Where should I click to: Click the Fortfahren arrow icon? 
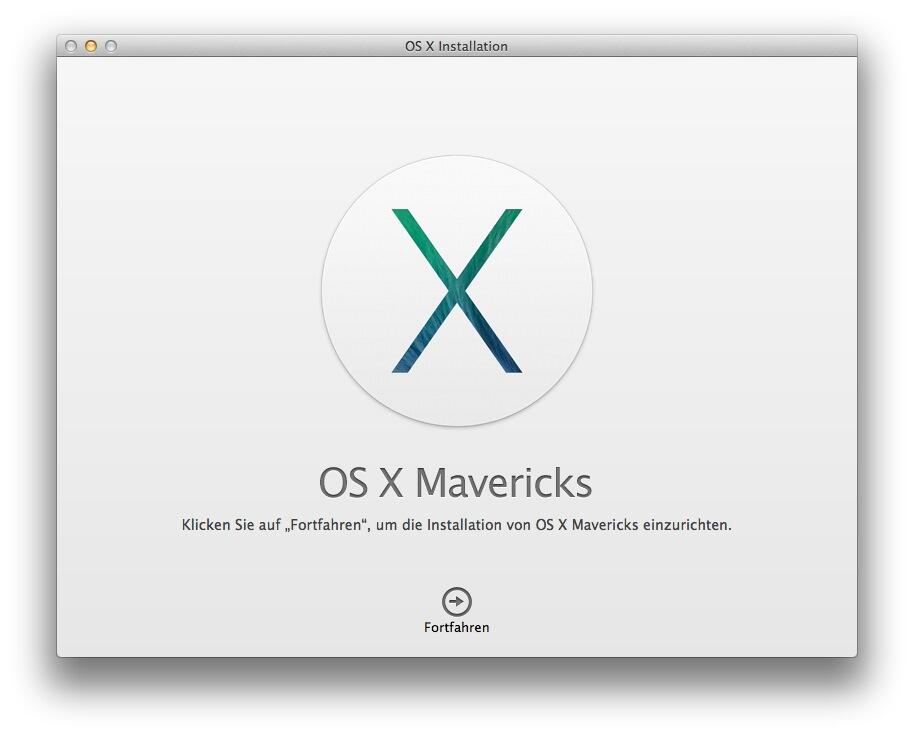(456, 601)
